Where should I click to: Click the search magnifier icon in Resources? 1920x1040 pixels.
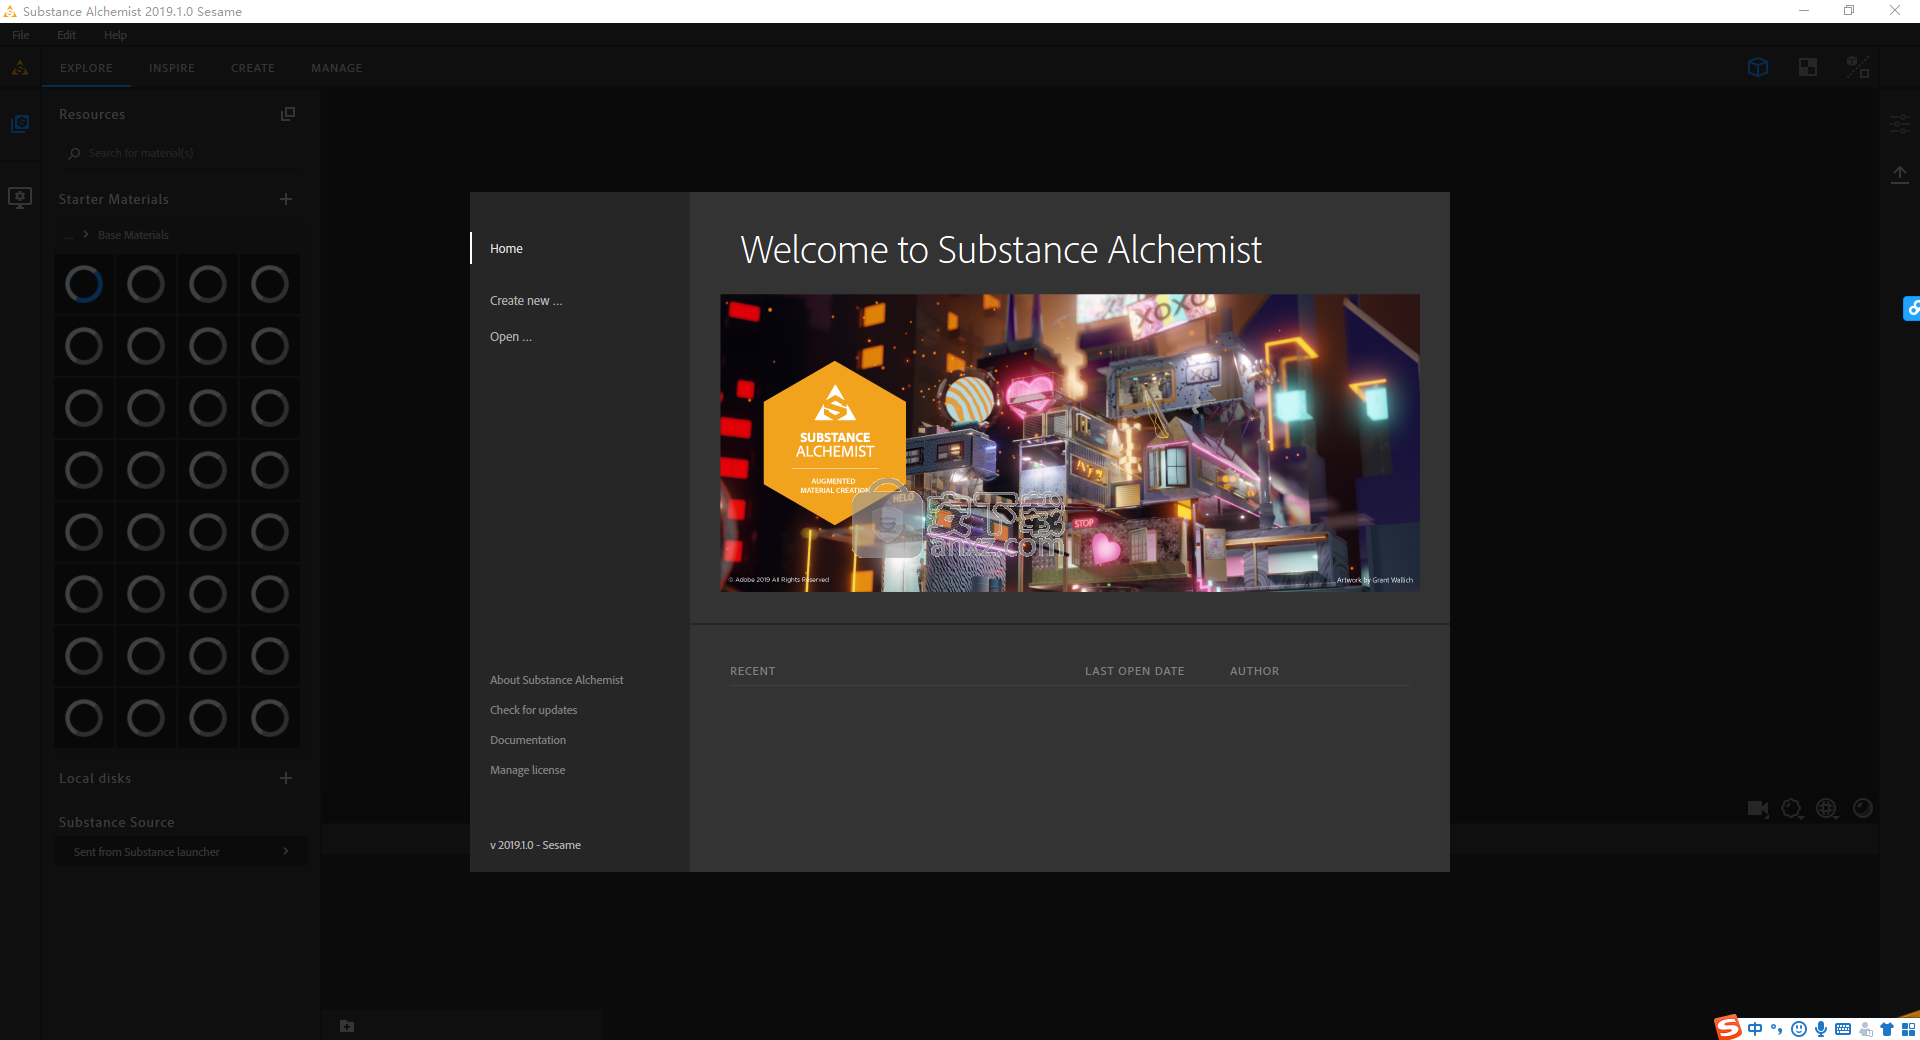(x=74, y=153)
